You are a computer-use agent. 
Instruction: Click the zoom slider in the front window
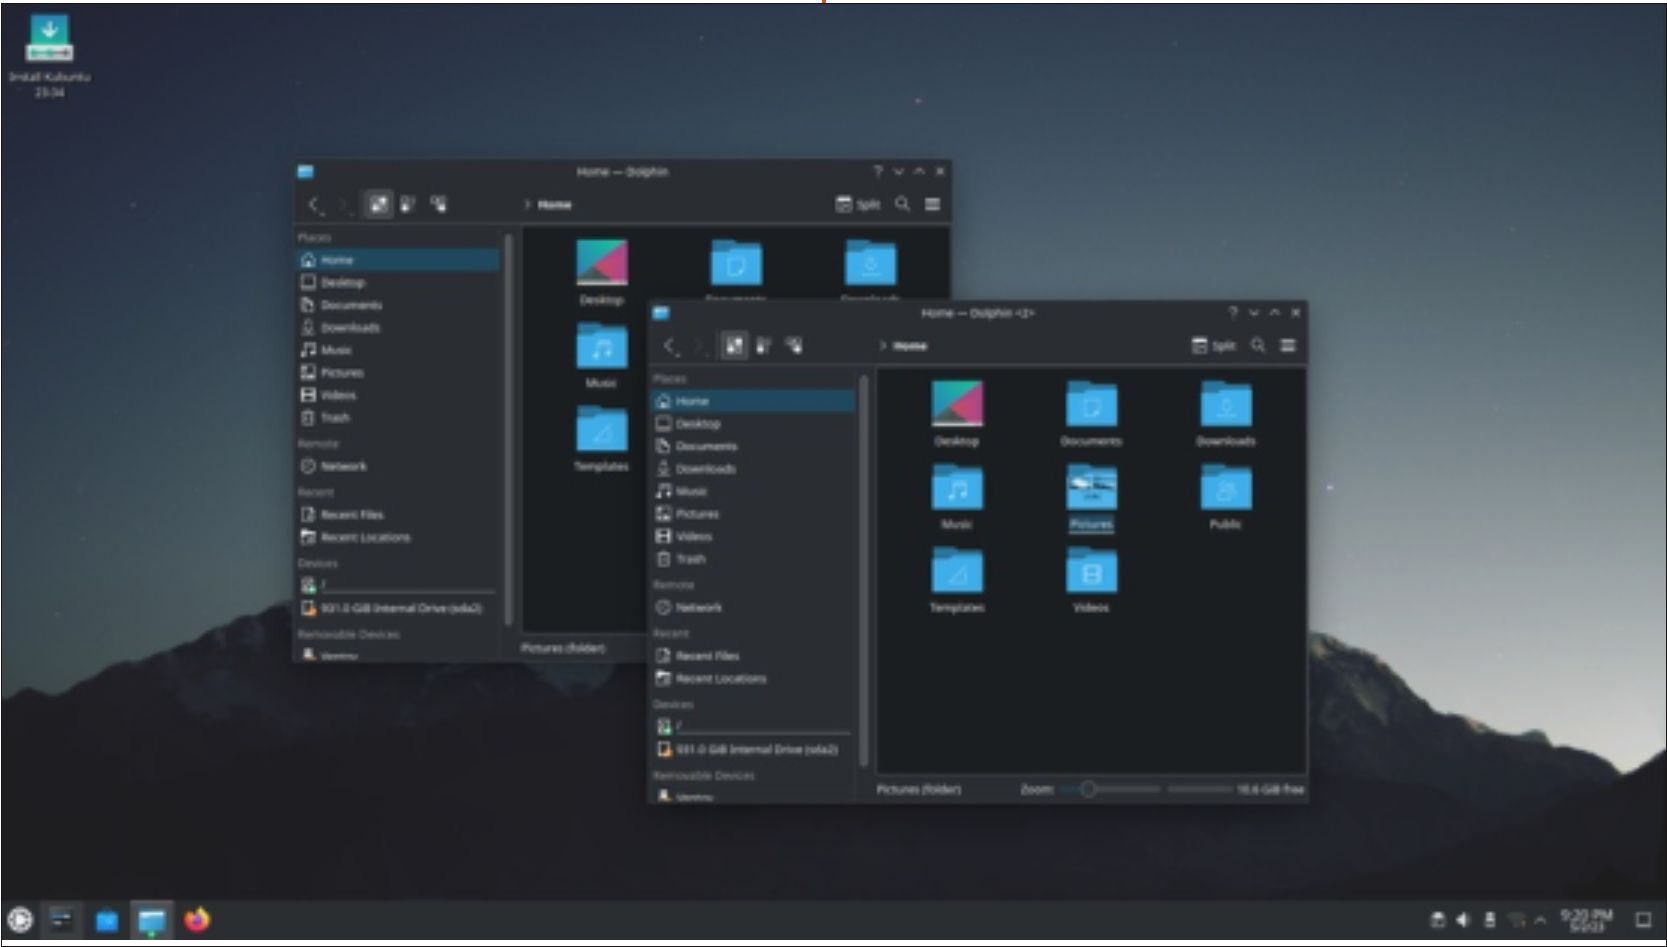coord(1110,789)
